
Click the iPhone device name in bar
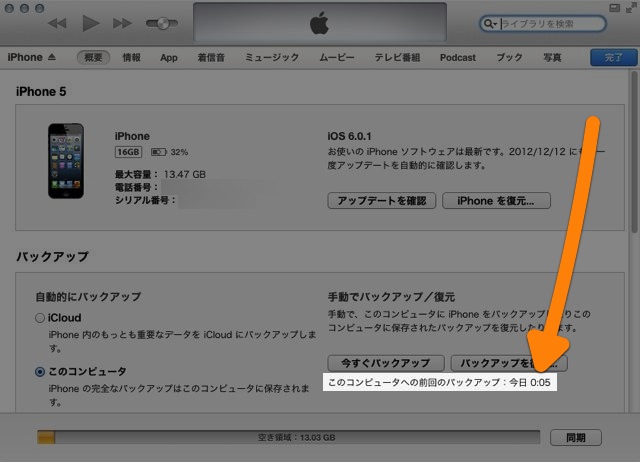point(25,57)
